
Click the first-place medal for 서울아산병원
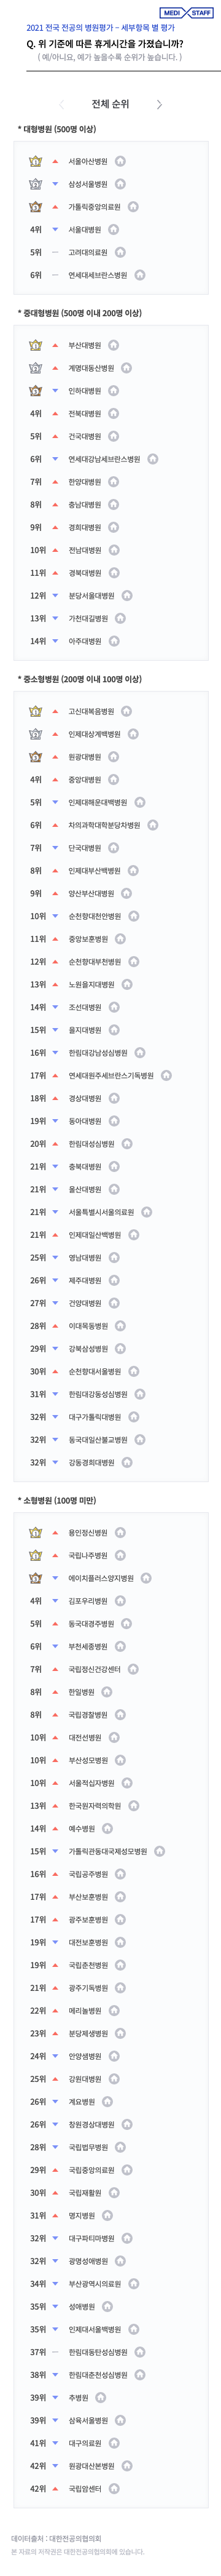click(x=36, y=161)
